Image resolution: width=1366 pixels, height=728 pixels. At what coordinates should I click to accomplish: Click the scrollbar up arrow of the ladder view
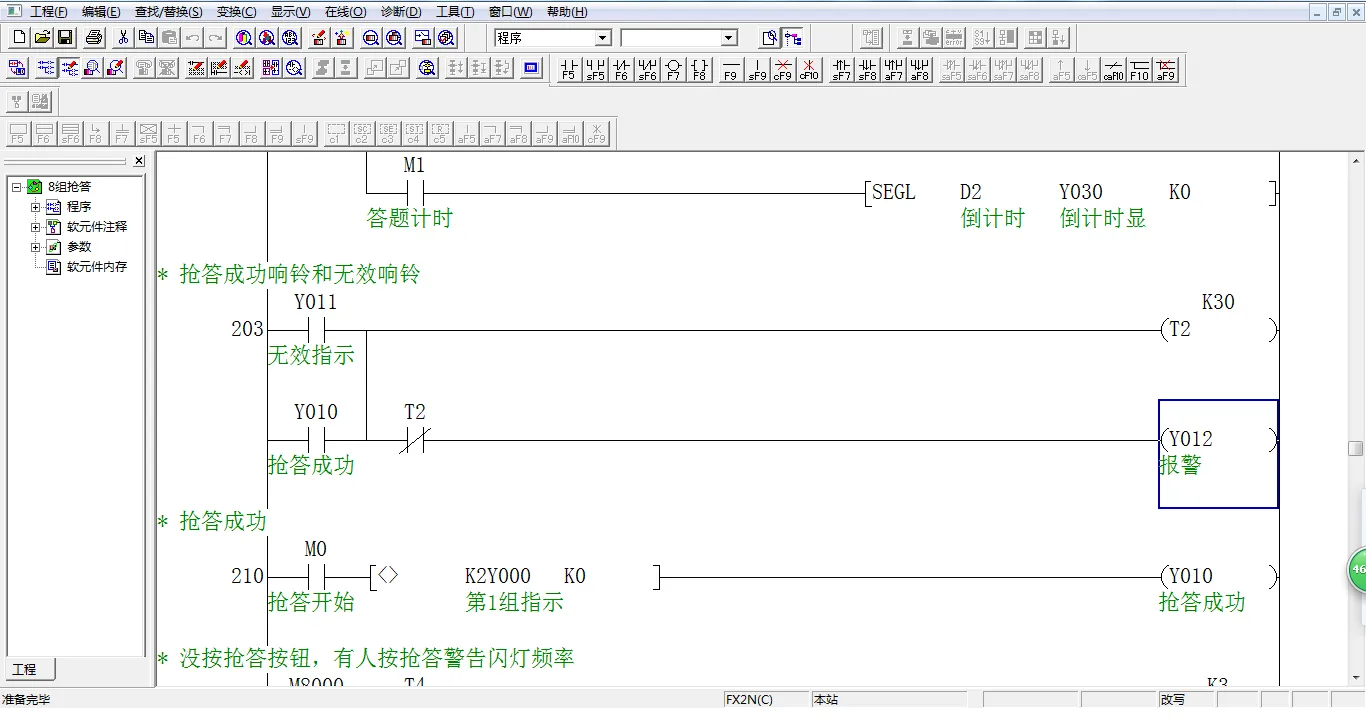[1356, 161]
